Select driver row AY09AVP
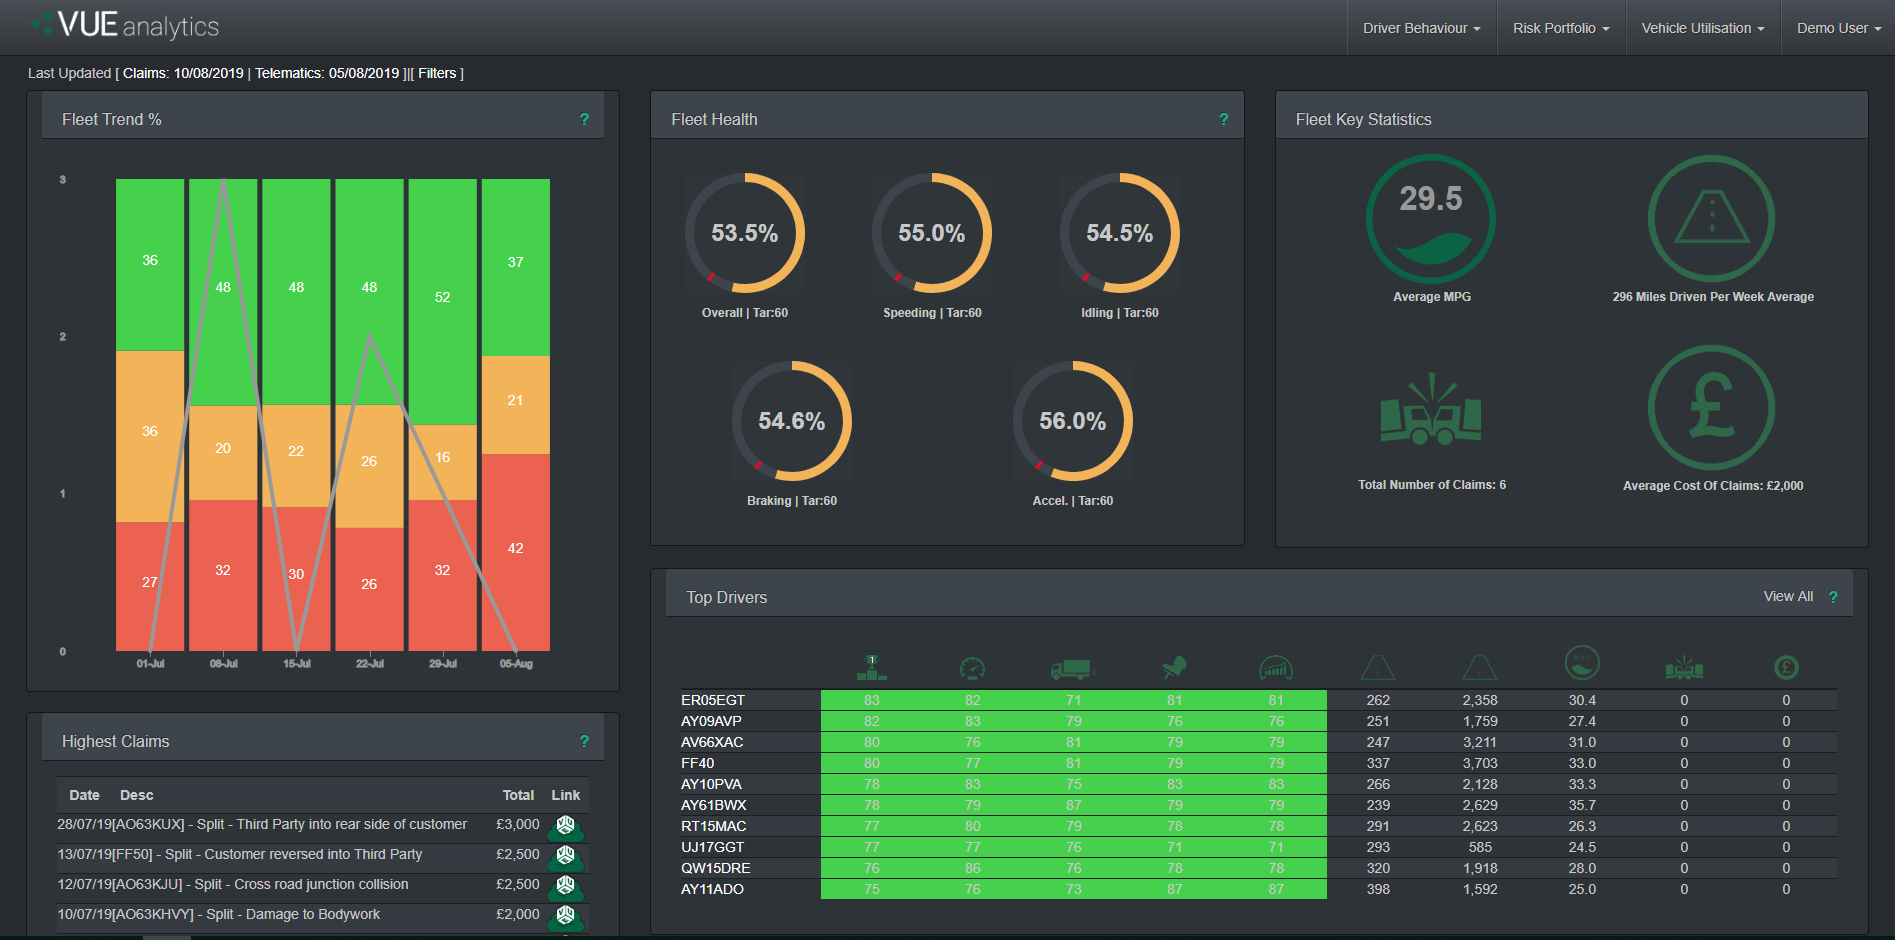Image resolution: width=1895 pixels, height=940 pixels. point(1258,721)
